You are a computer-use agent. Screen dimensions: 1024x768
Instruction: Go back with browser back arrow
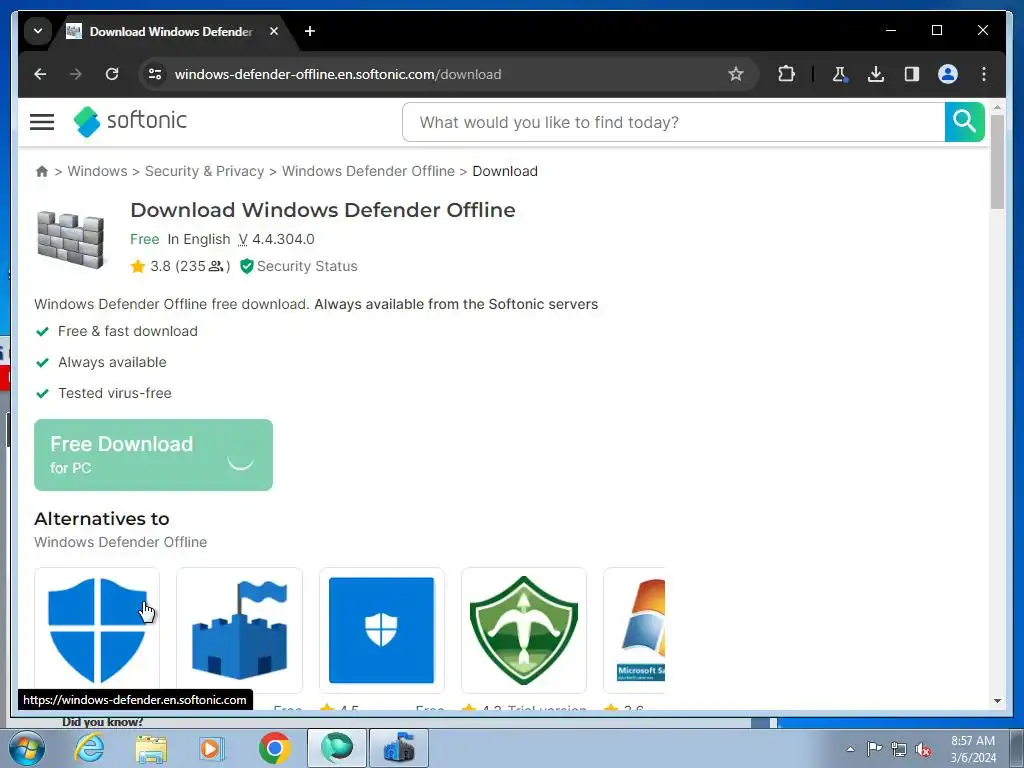point(40,74)
